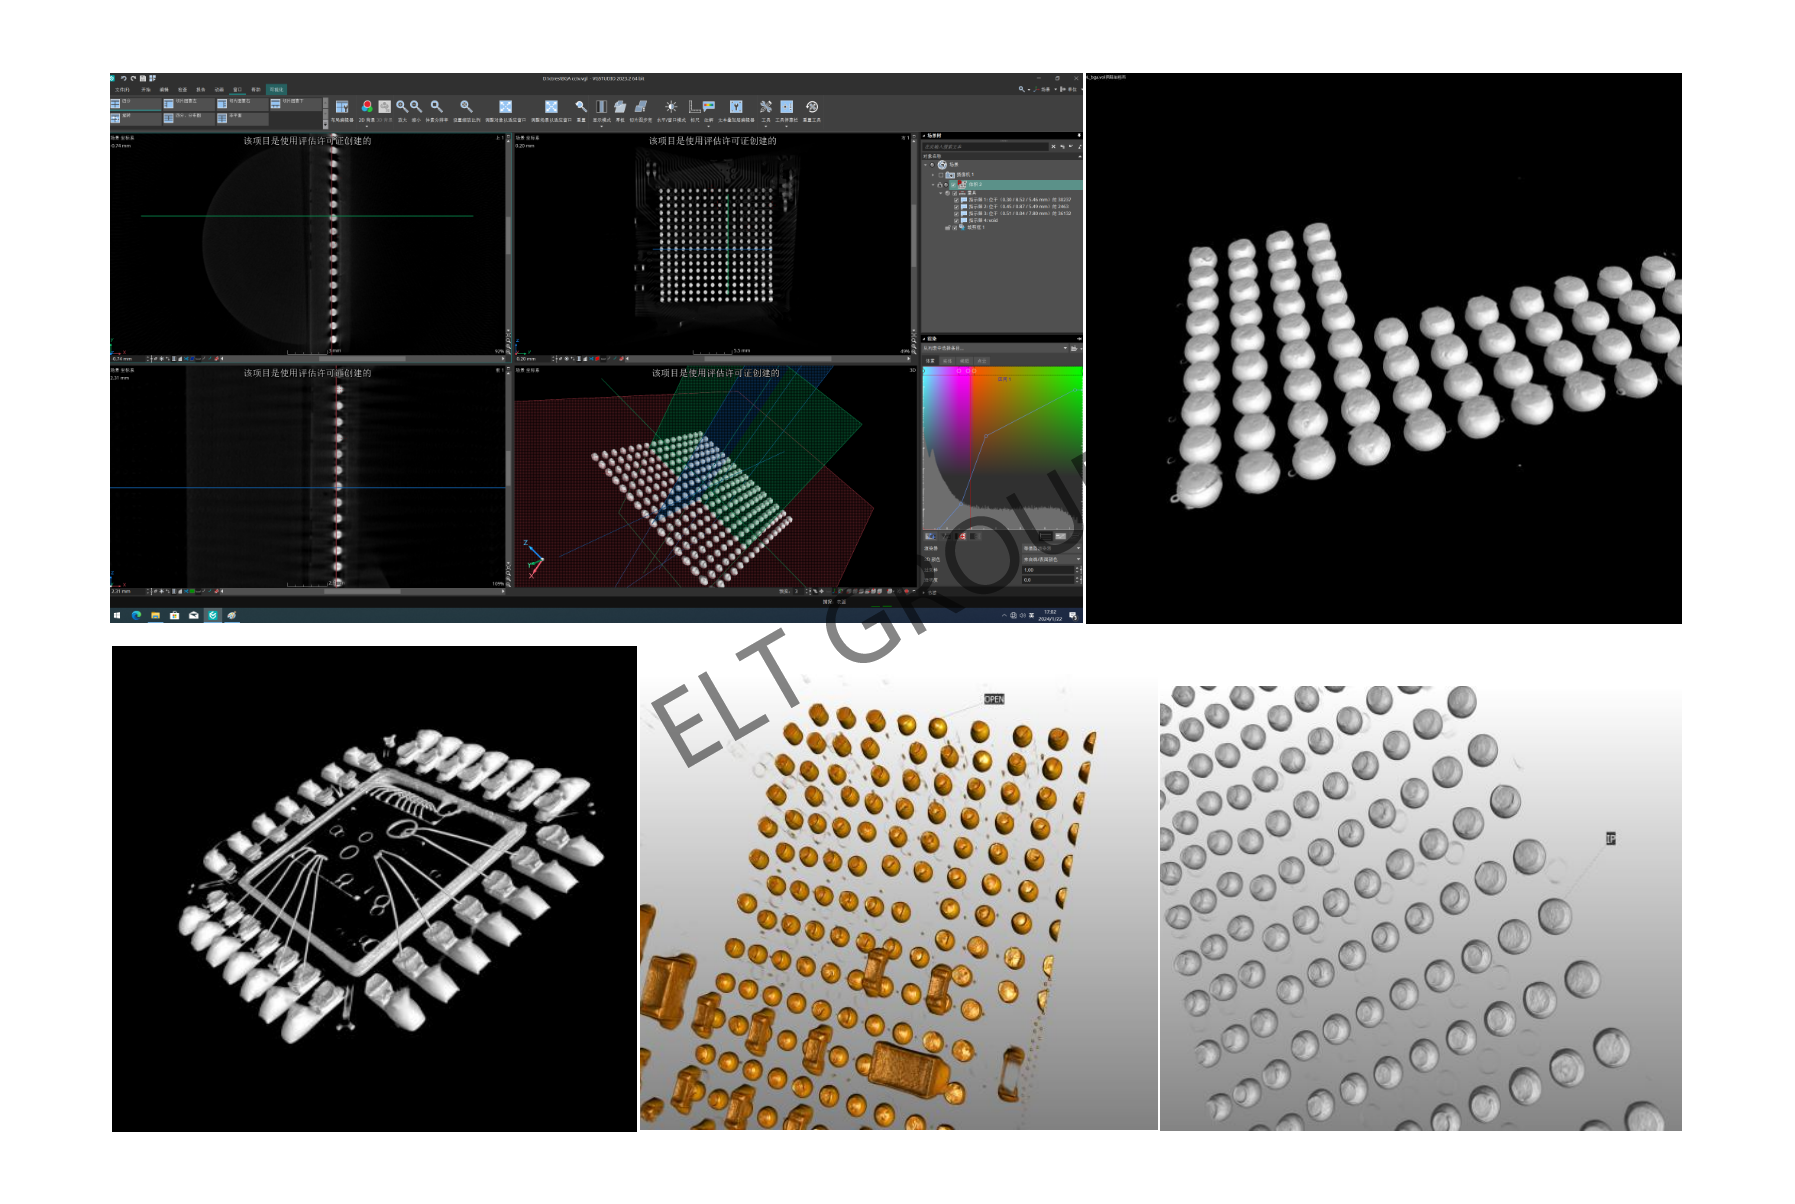Open the 编辑 ribbon tab
This screenshot has width=1795, height=1204.
pyautogui.click(x=164, y=89)
